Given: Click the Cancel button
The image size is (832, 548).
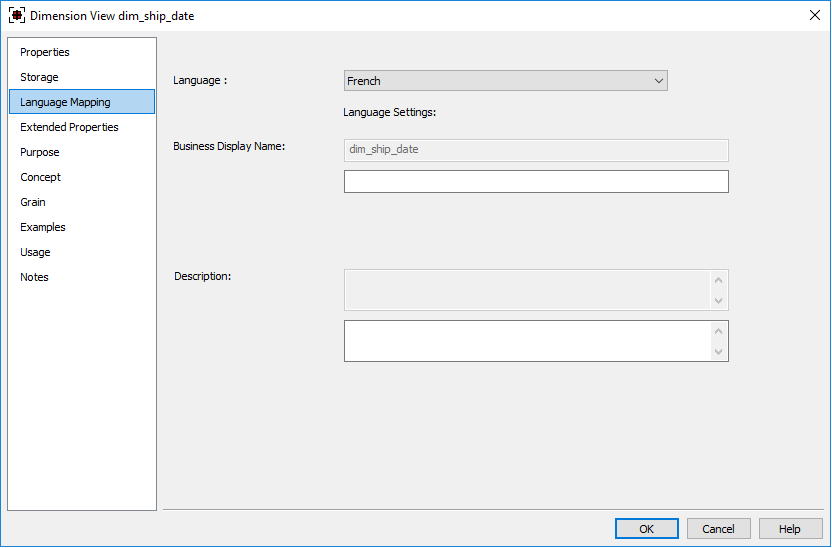Looking at the screenshot, I should [x=718, y=529].
